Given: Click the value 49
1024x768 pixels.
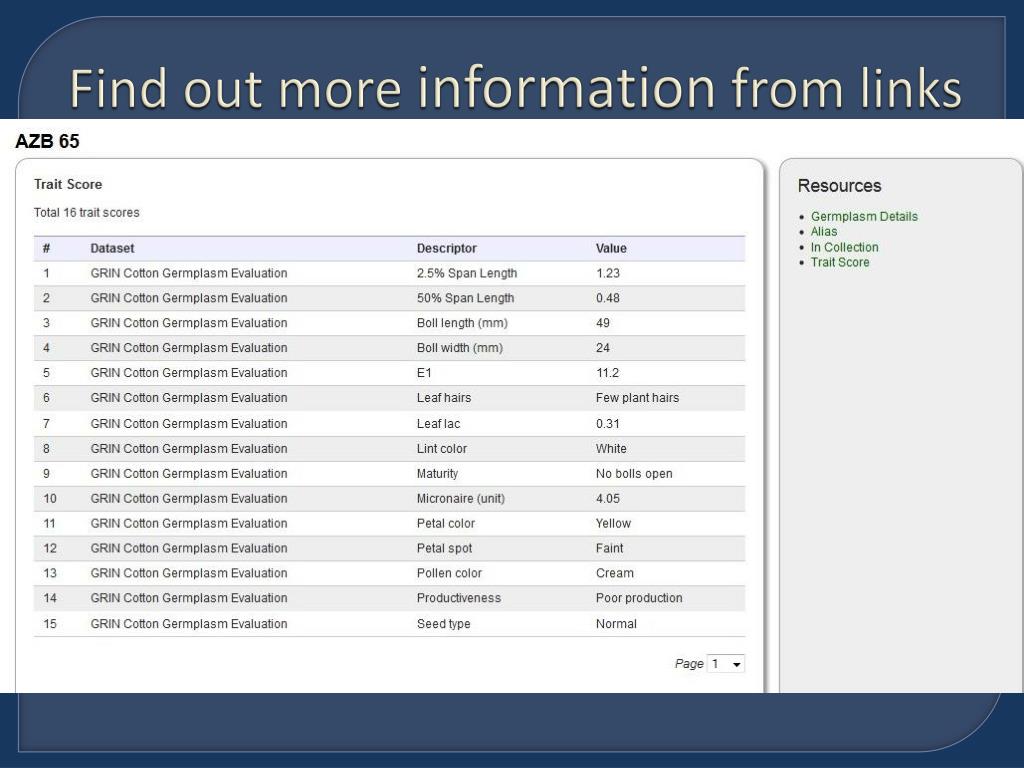Looking at the screenshot, I should click(x=603, y=323).
